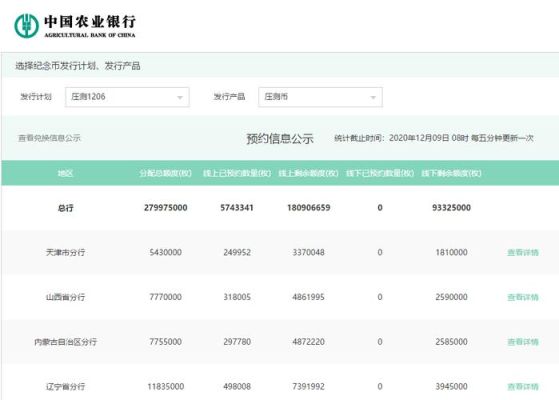Click the arrow on the 发行产品 combo box
Viewport: 559px width, 400px height.
tap(373, 97)
